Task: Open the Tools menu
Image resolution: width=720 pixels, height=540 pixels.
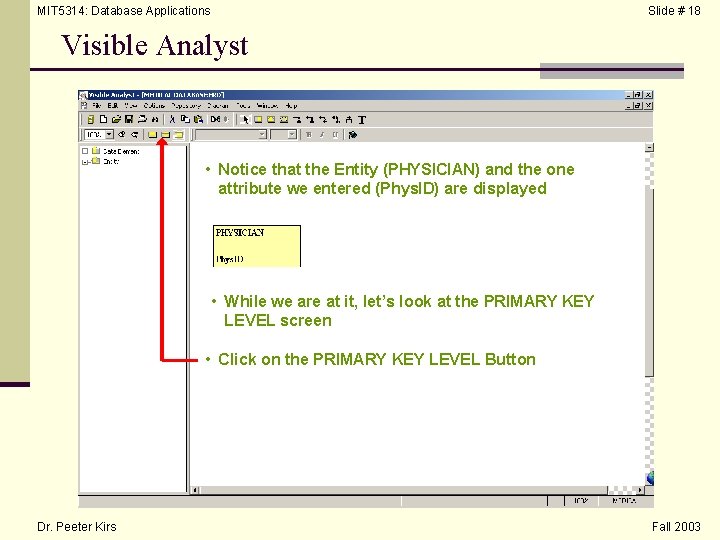Action: click(243, 106)
